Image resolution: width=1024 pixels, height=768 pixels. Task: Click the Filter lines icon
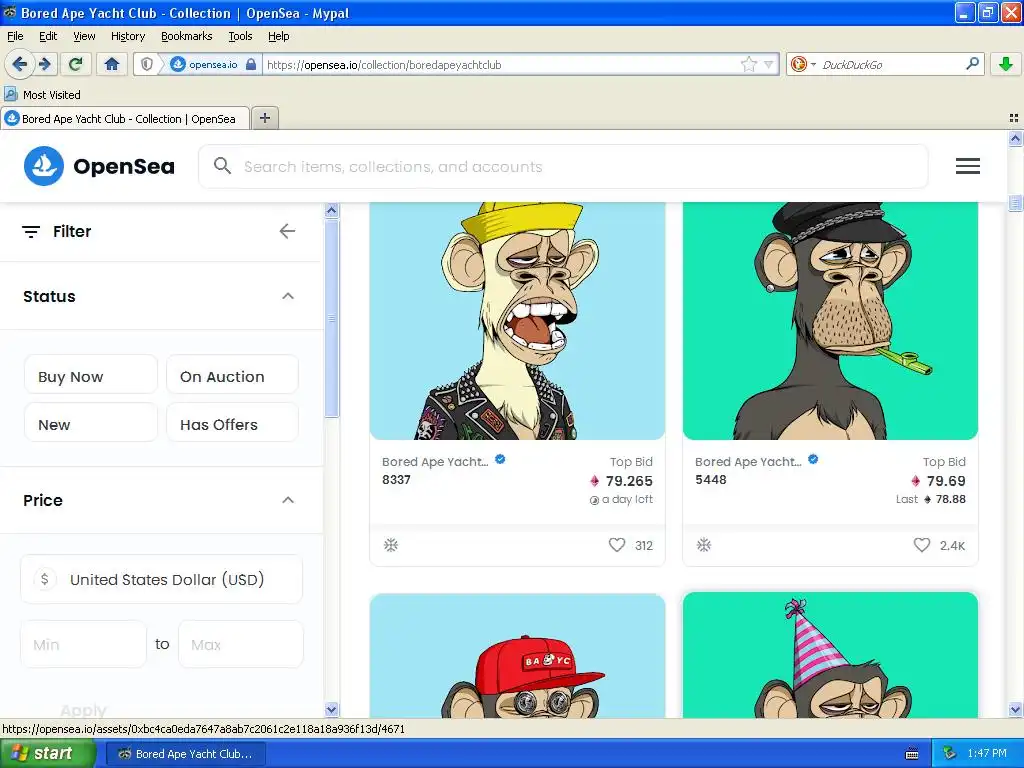(31, 232)
